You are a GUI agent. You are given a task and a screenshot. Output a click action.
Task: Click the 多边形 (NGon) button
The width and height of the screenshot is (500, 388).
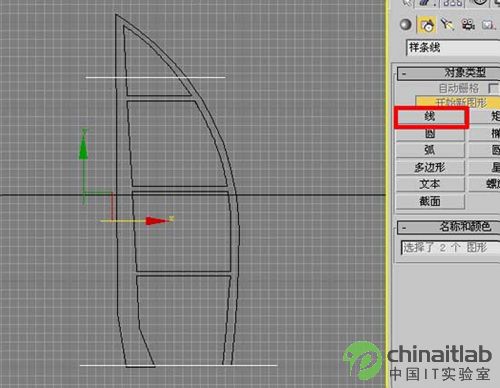point(430,167)
